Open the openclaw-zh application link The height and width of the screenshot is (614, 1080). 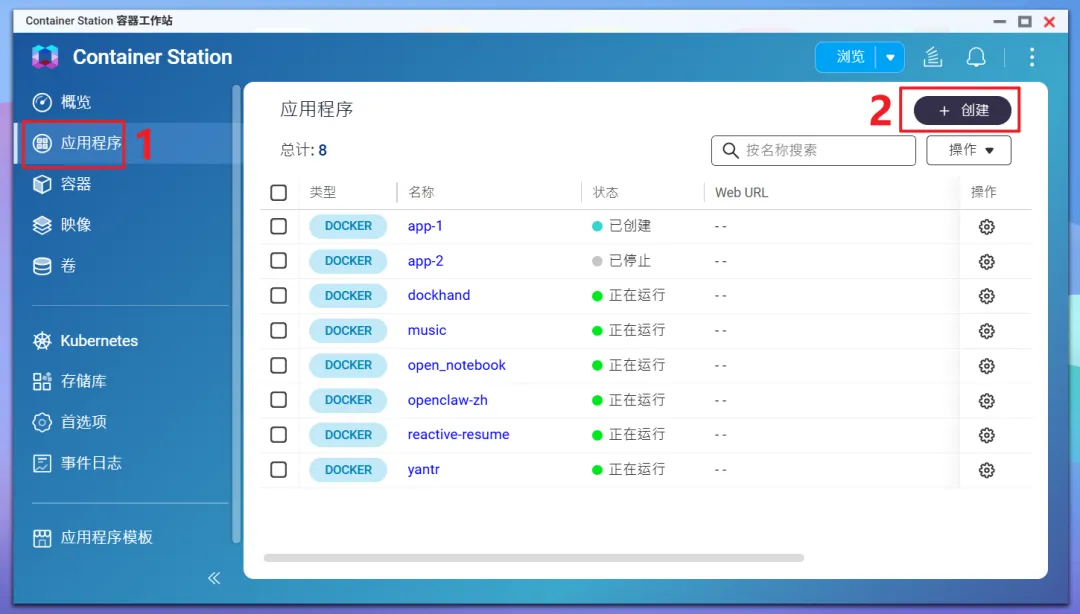(x=447, y=400)
